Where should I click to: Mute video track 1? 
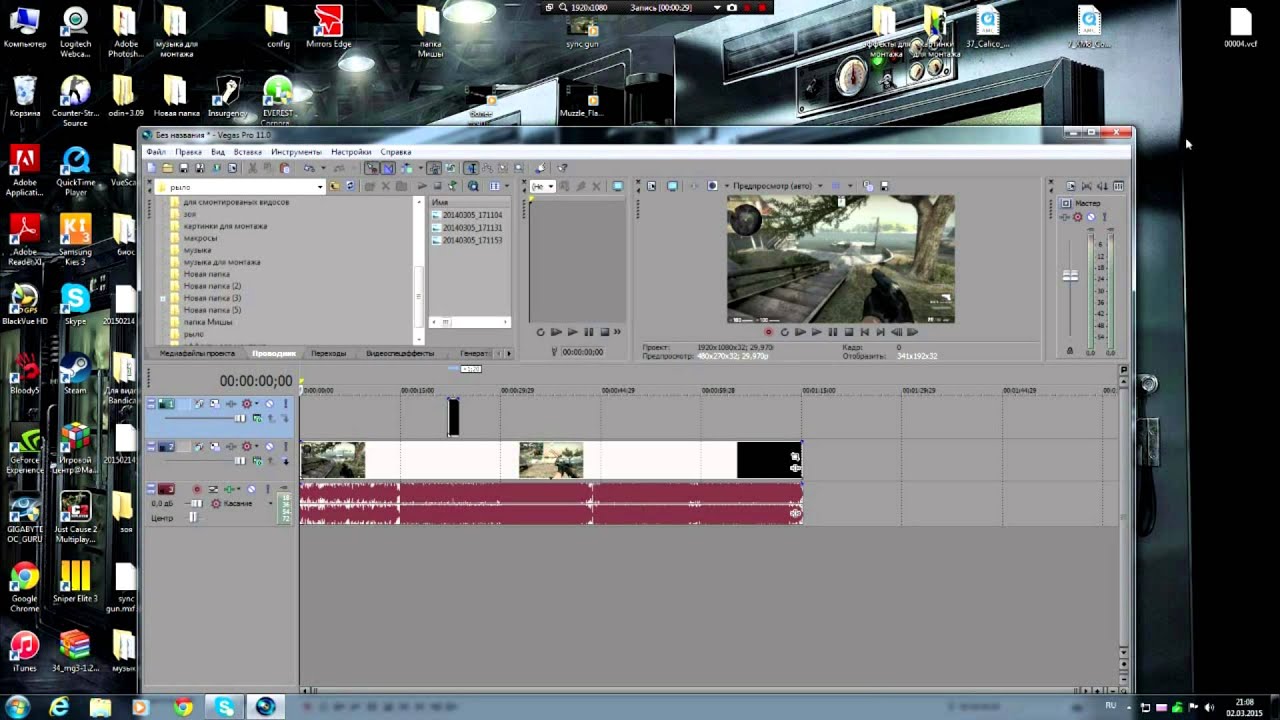[x=269, y=403]
